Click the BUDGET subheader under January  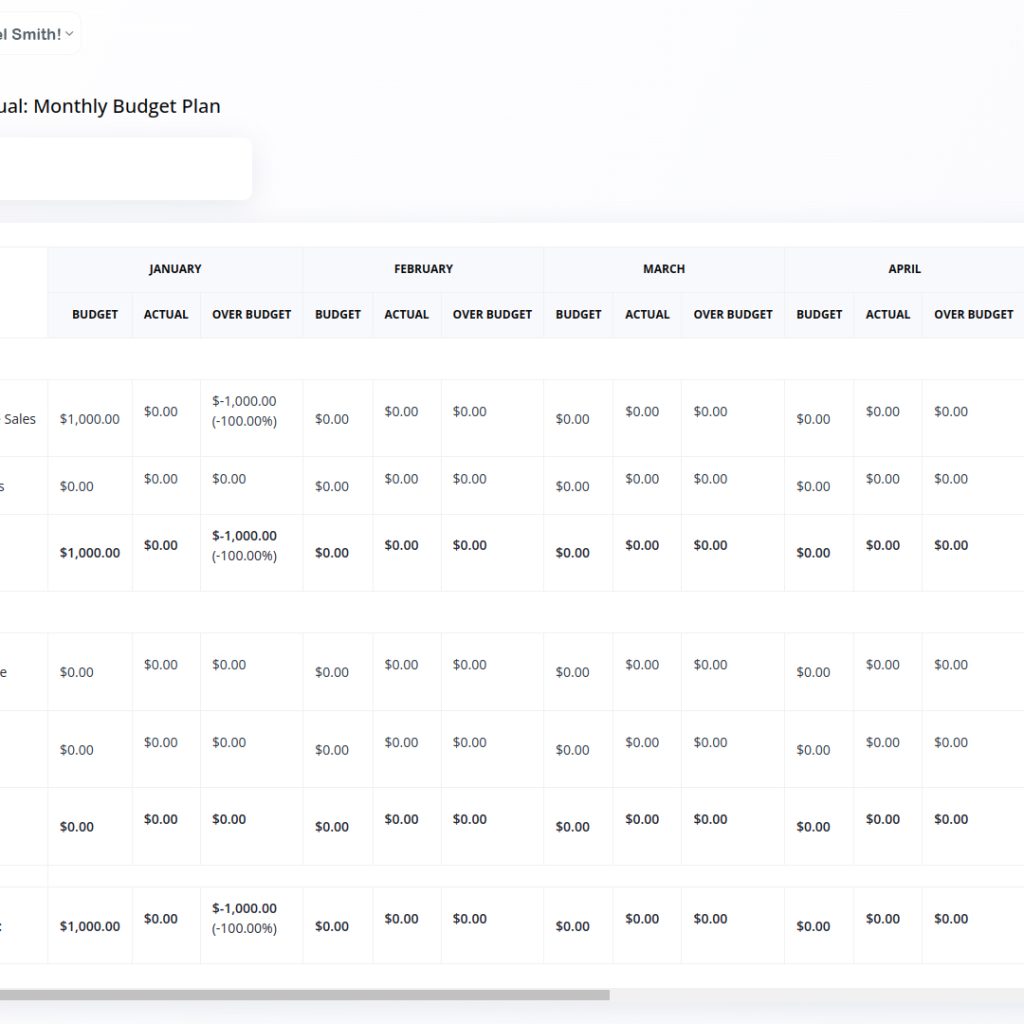pos(95,314)
